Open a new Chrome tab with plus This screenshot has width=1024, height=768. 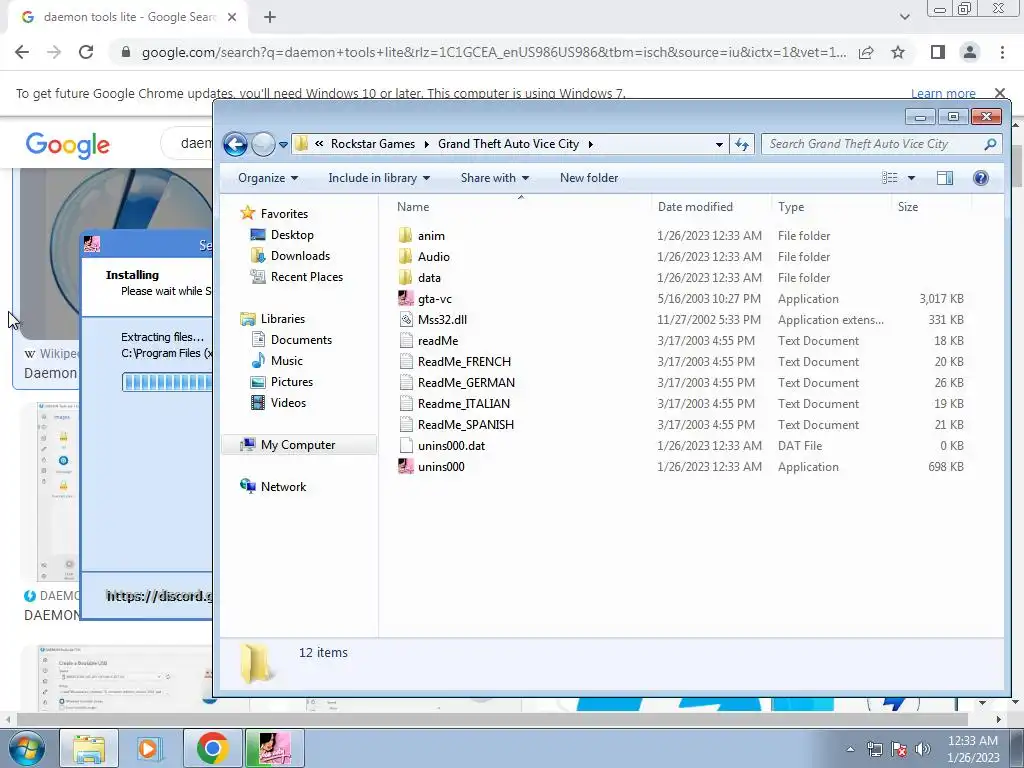coord(270,18)
